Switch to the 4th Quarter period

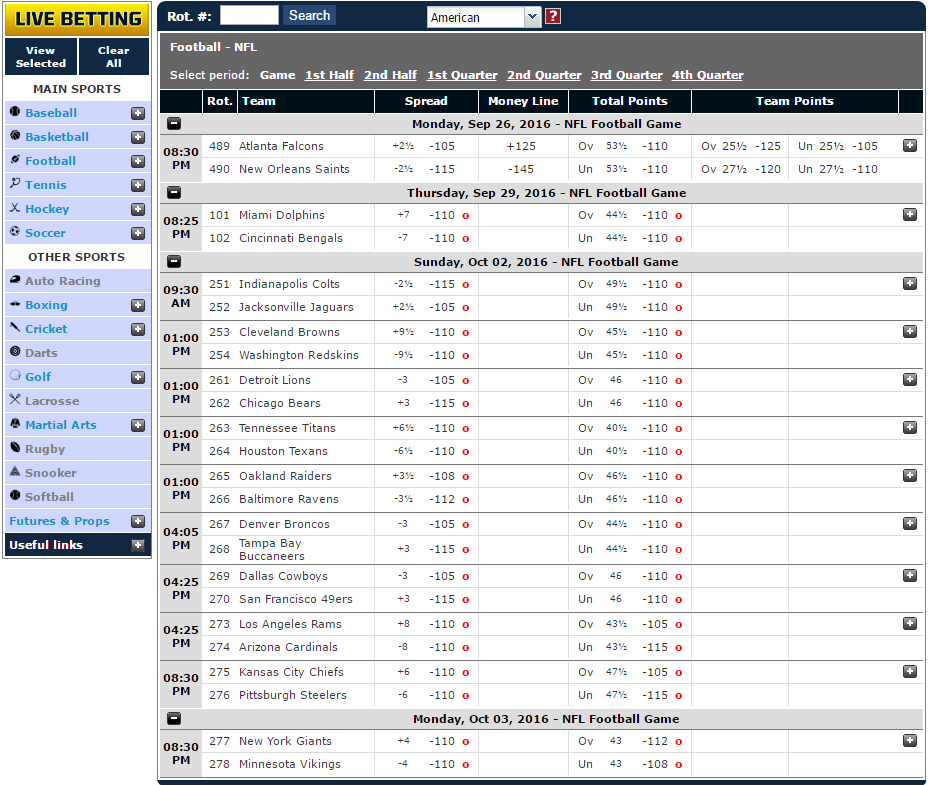[x=707, y=75]
